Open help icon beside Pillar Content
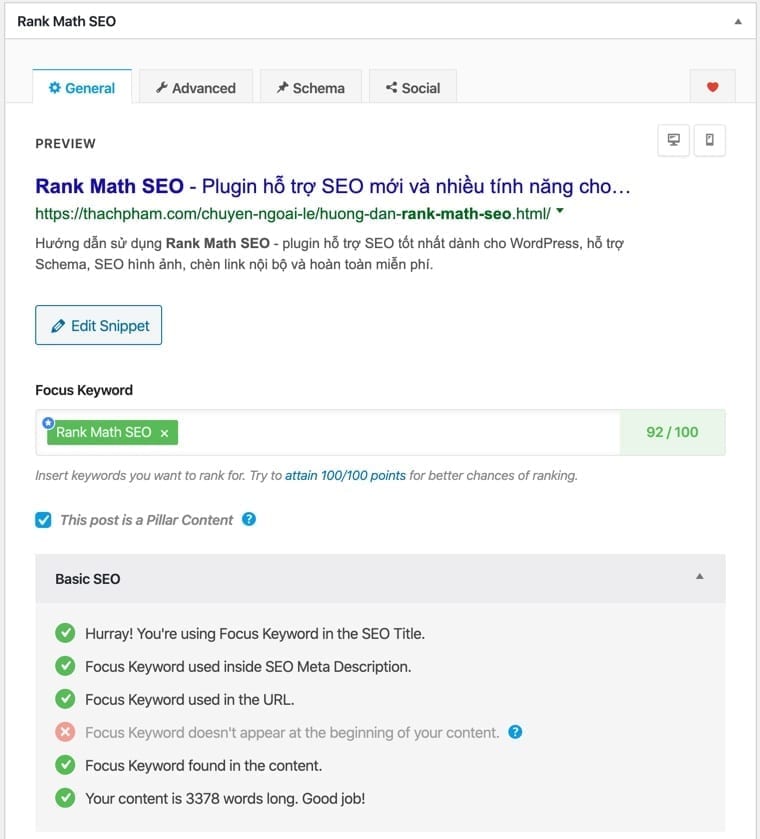The image size is (760, 839). pyautogui.click(x=249, y=519)
